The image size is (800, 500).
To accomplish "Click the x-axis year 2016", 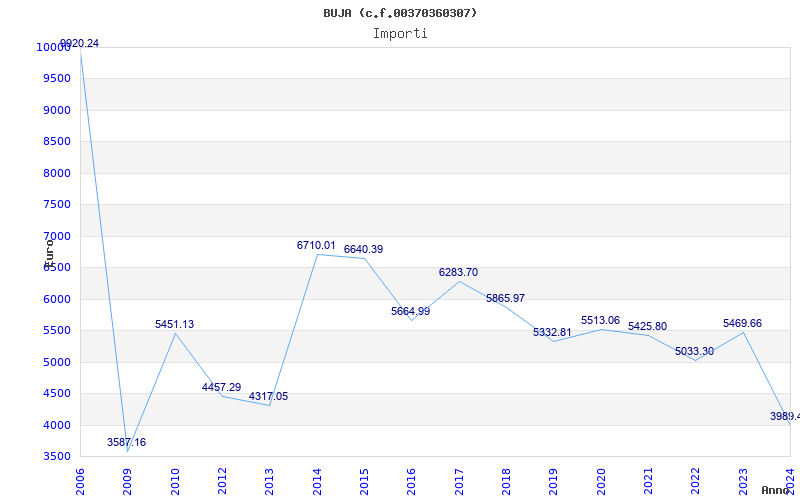I will tap(412, 482).
